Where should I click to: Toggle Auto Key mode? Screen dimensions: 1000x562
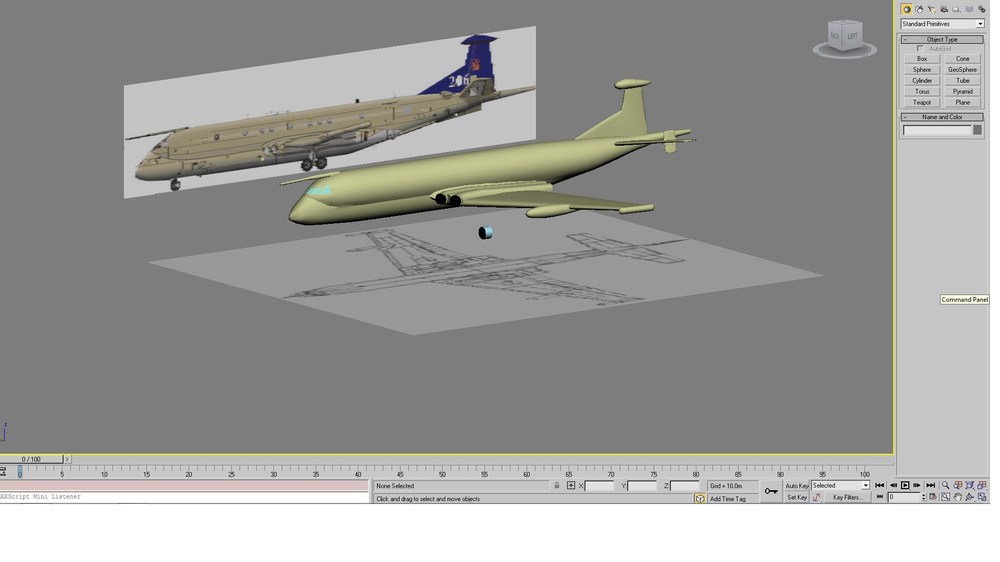[x=797, y=485]
